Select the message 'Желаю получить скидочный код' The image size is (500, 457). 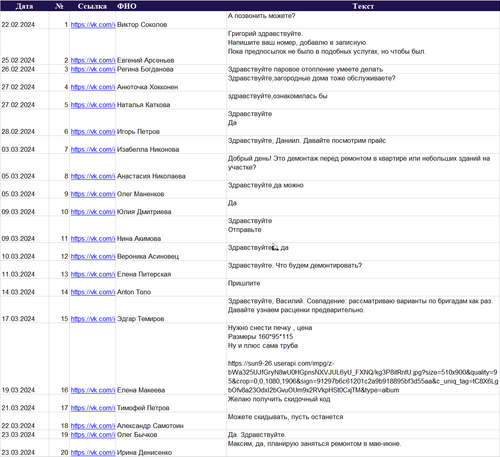tap(363, 404)
